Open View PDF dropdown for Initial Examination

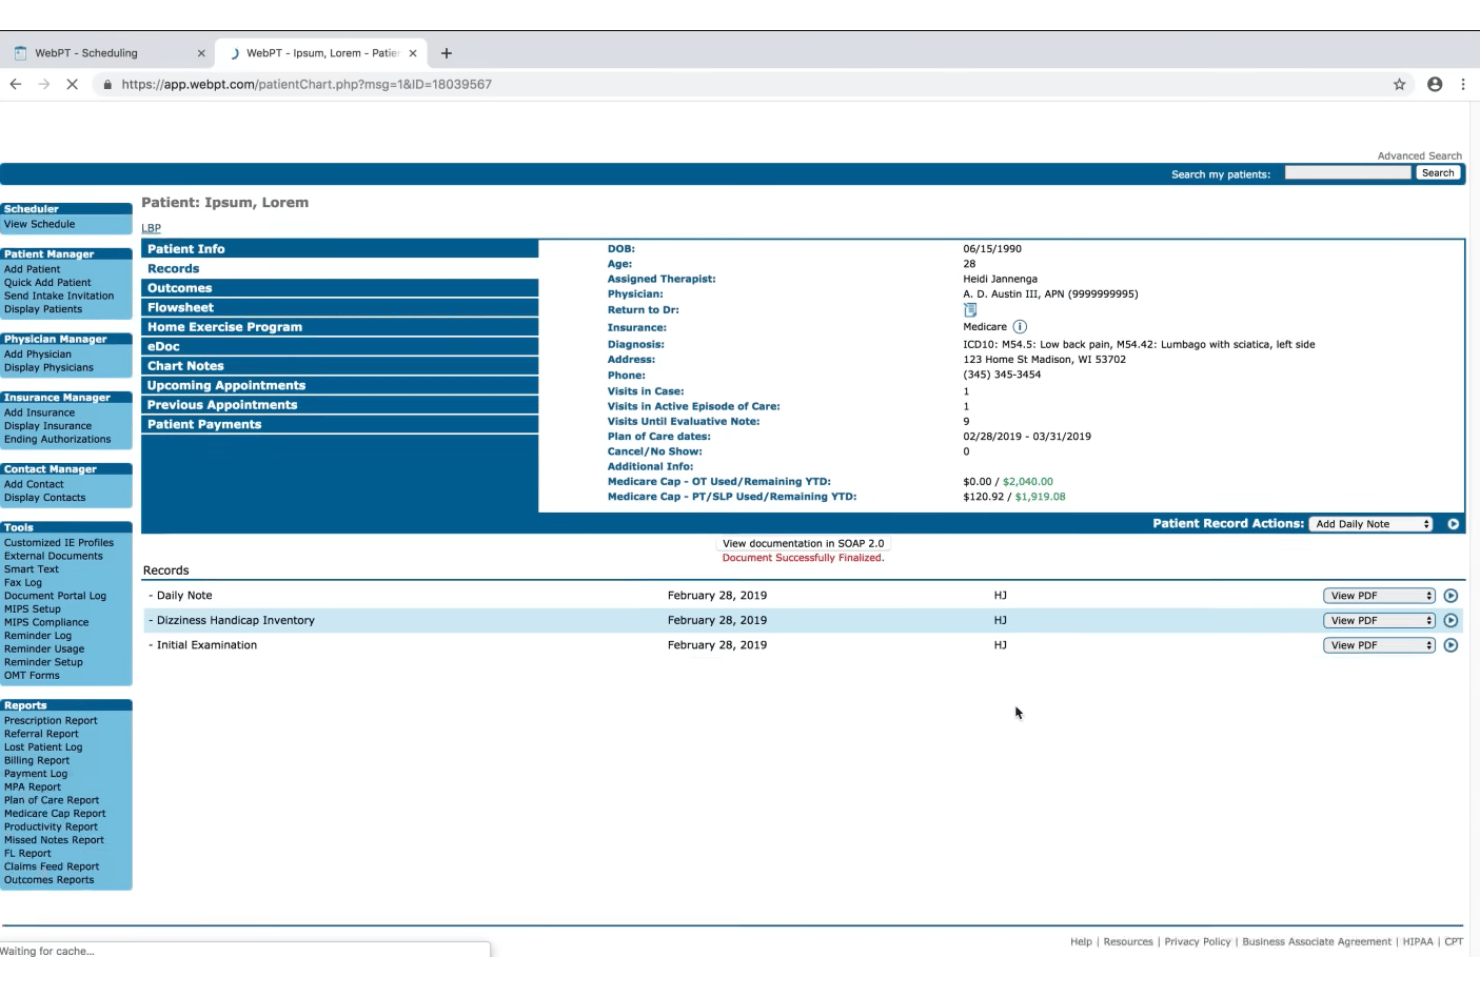pyautogui.click(x=1379, y=646)
